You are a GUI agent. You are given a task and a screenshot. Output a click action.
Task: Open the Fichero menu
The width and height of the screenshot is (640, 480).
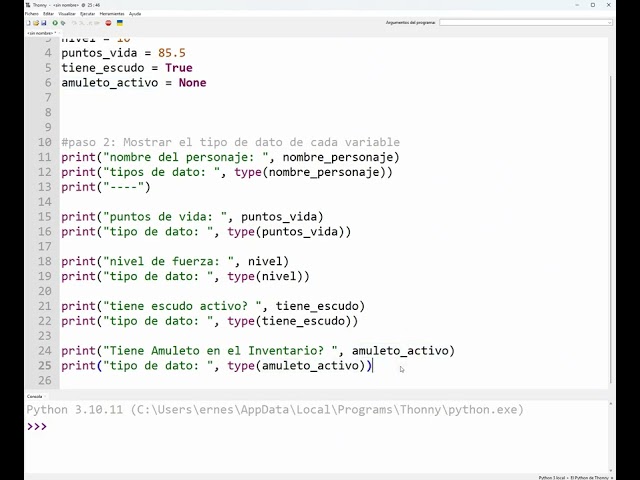31,14
